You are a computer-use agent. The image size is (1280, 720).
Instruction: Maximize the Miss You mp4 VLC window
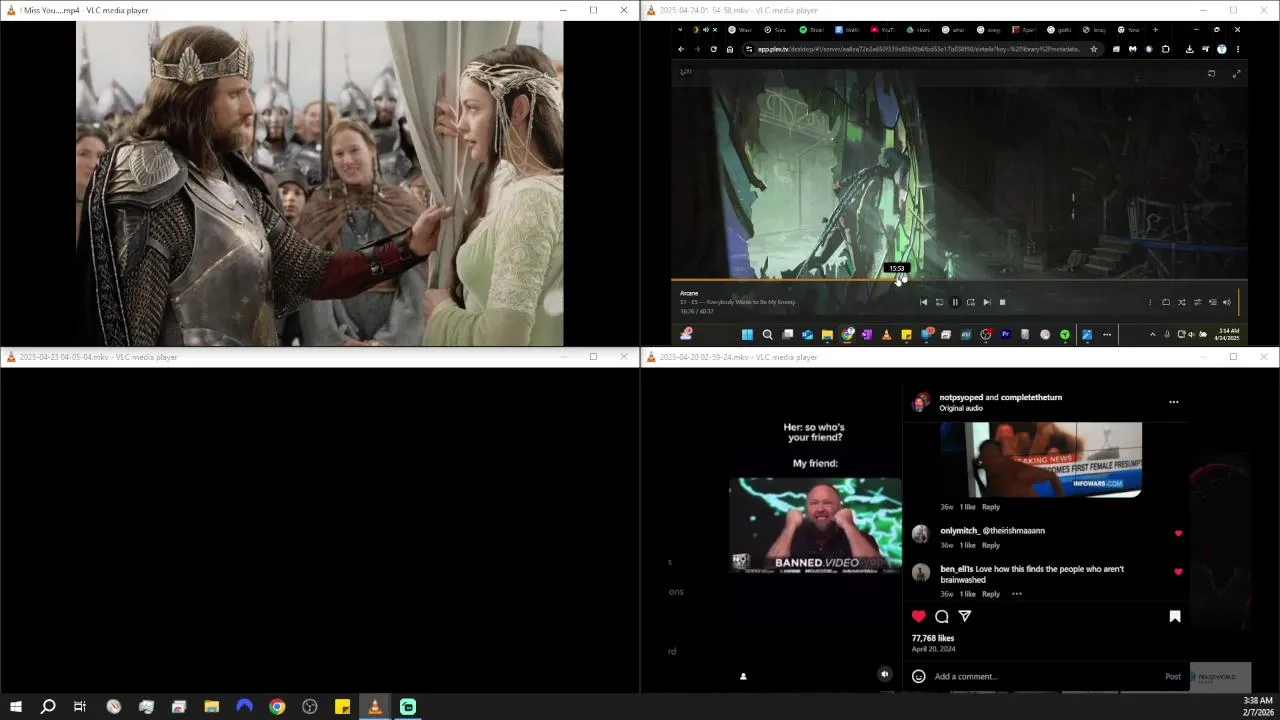[x=593, y=10]
